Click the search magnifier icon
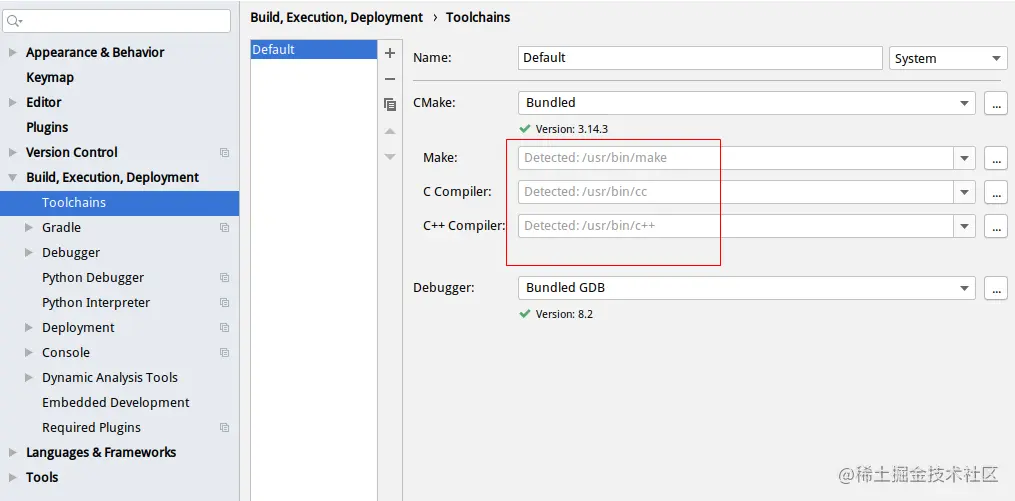 pyautogui.click(x=14, y=21)
